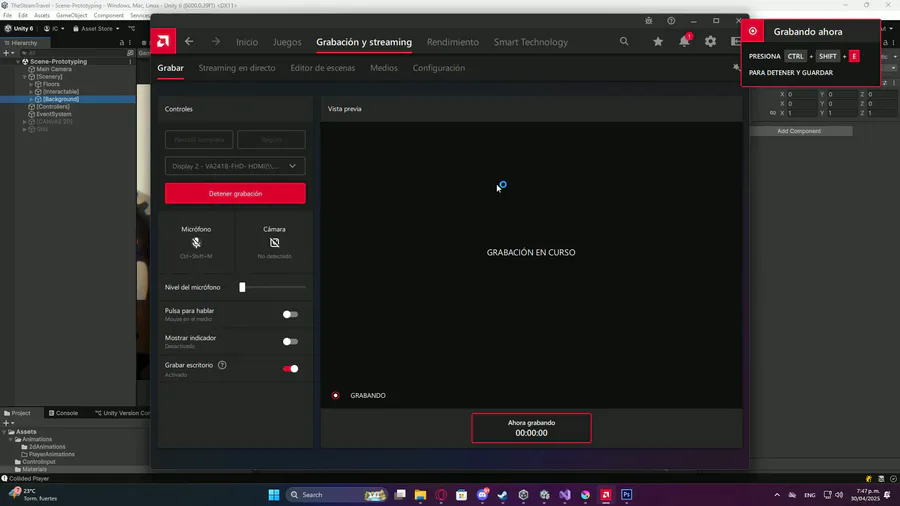Switch to the Console tab in Unity
This screenshot has height=506, width=900.
(x=63, y=412)
